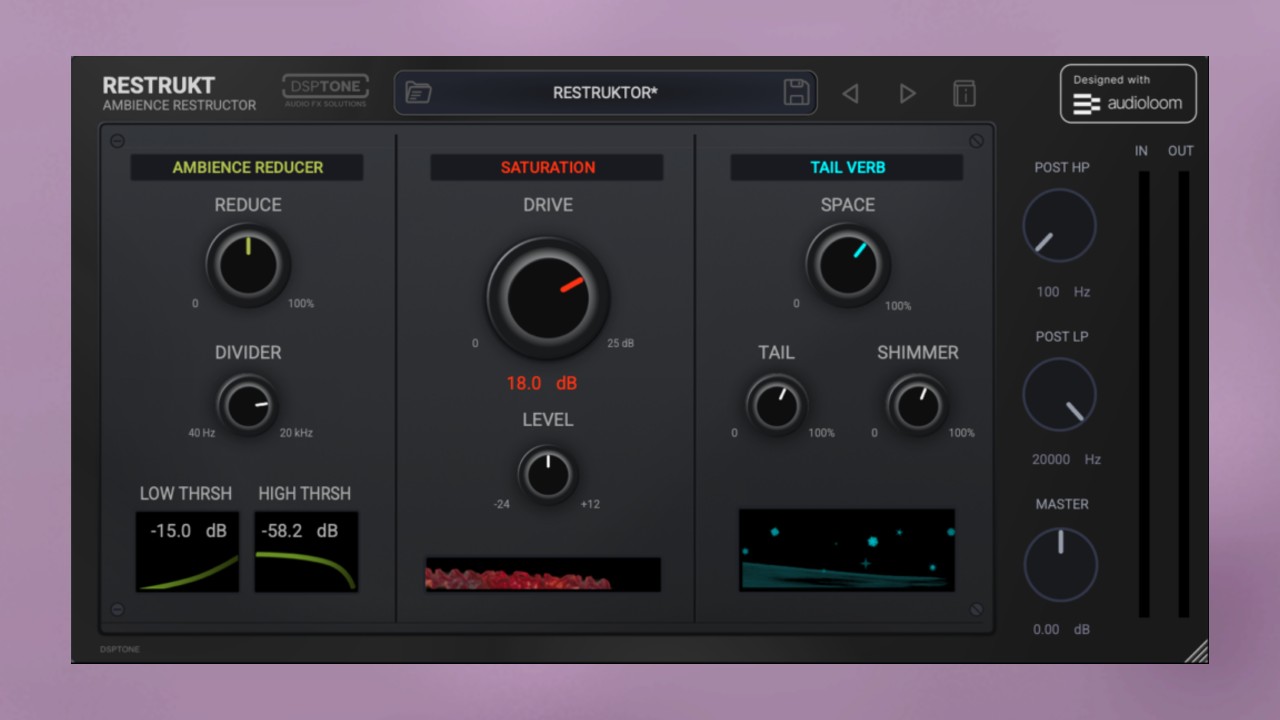
Task: Click the DIVIDER frequency knob
Action: (247, 405)
